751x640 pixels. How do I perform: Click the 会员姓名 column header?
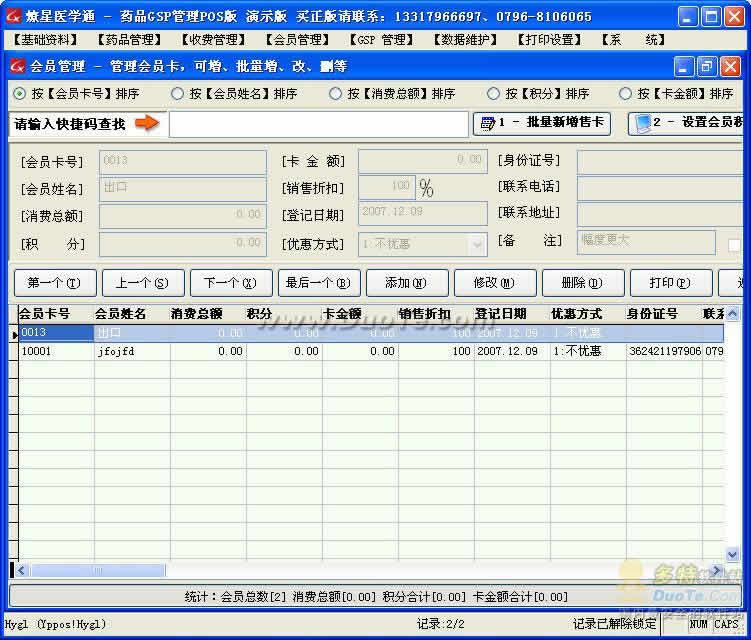tap(132, 314)
